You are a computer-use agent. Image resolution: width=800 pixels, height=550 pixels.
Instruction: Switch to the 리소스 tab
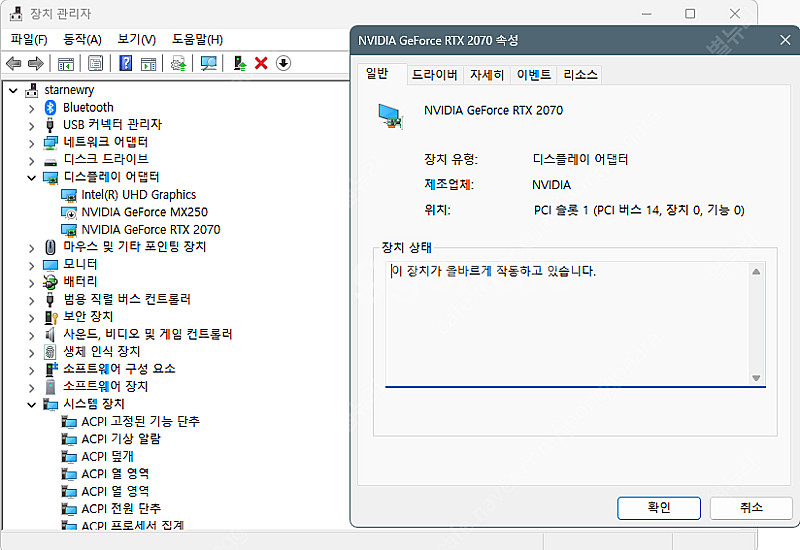pyautogui.click(x=580, y=75)
